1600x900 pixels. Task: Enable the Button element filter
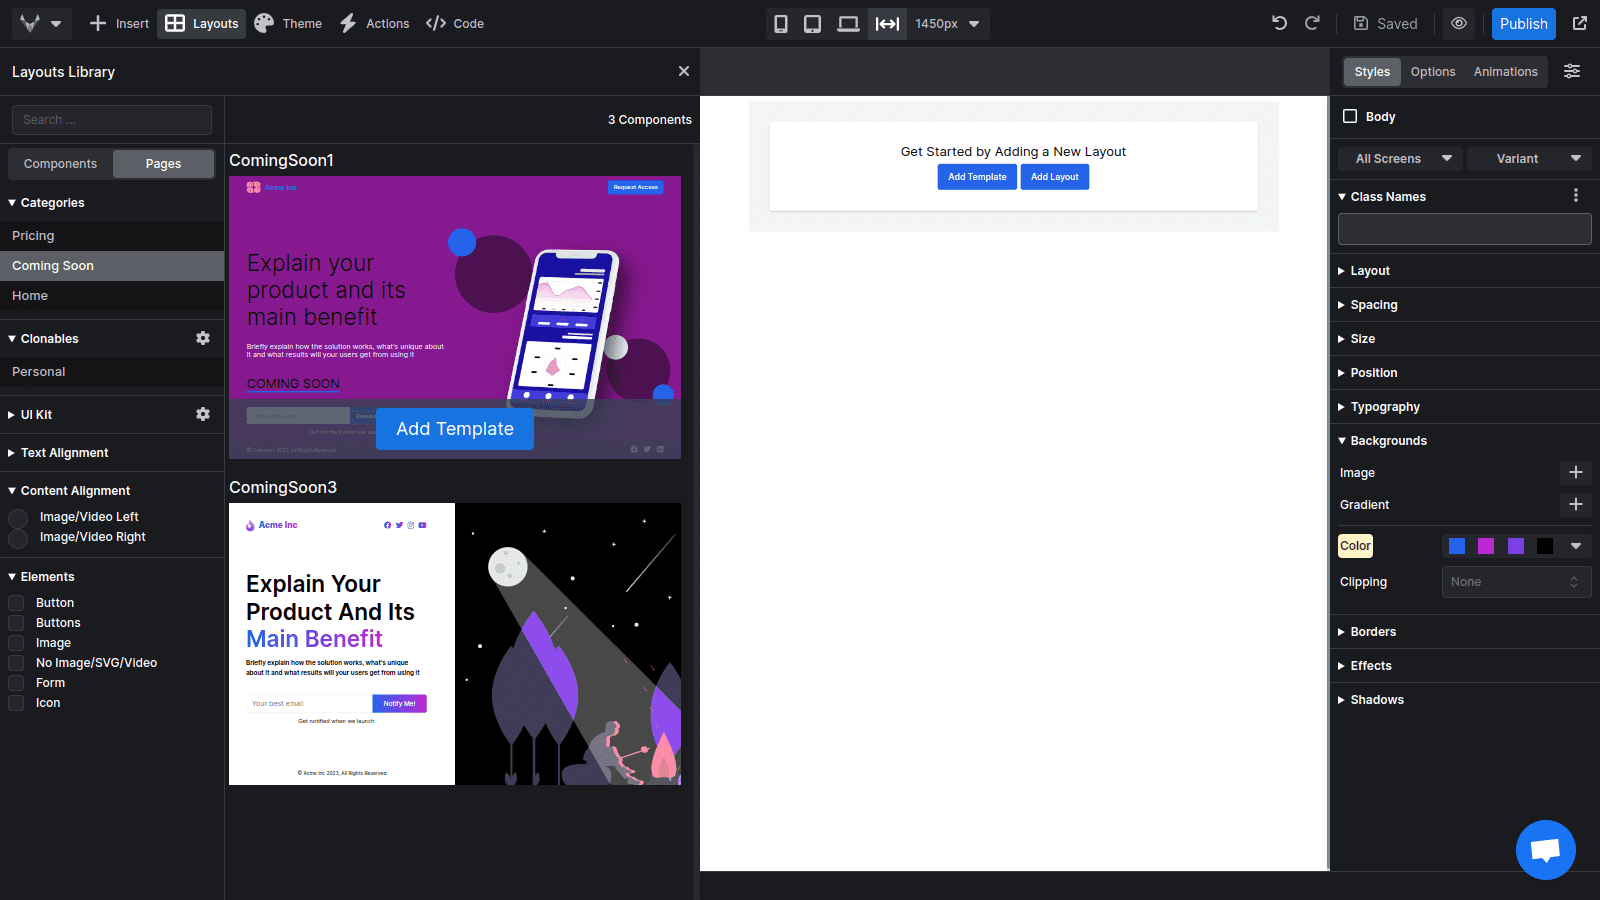point(16,603)
